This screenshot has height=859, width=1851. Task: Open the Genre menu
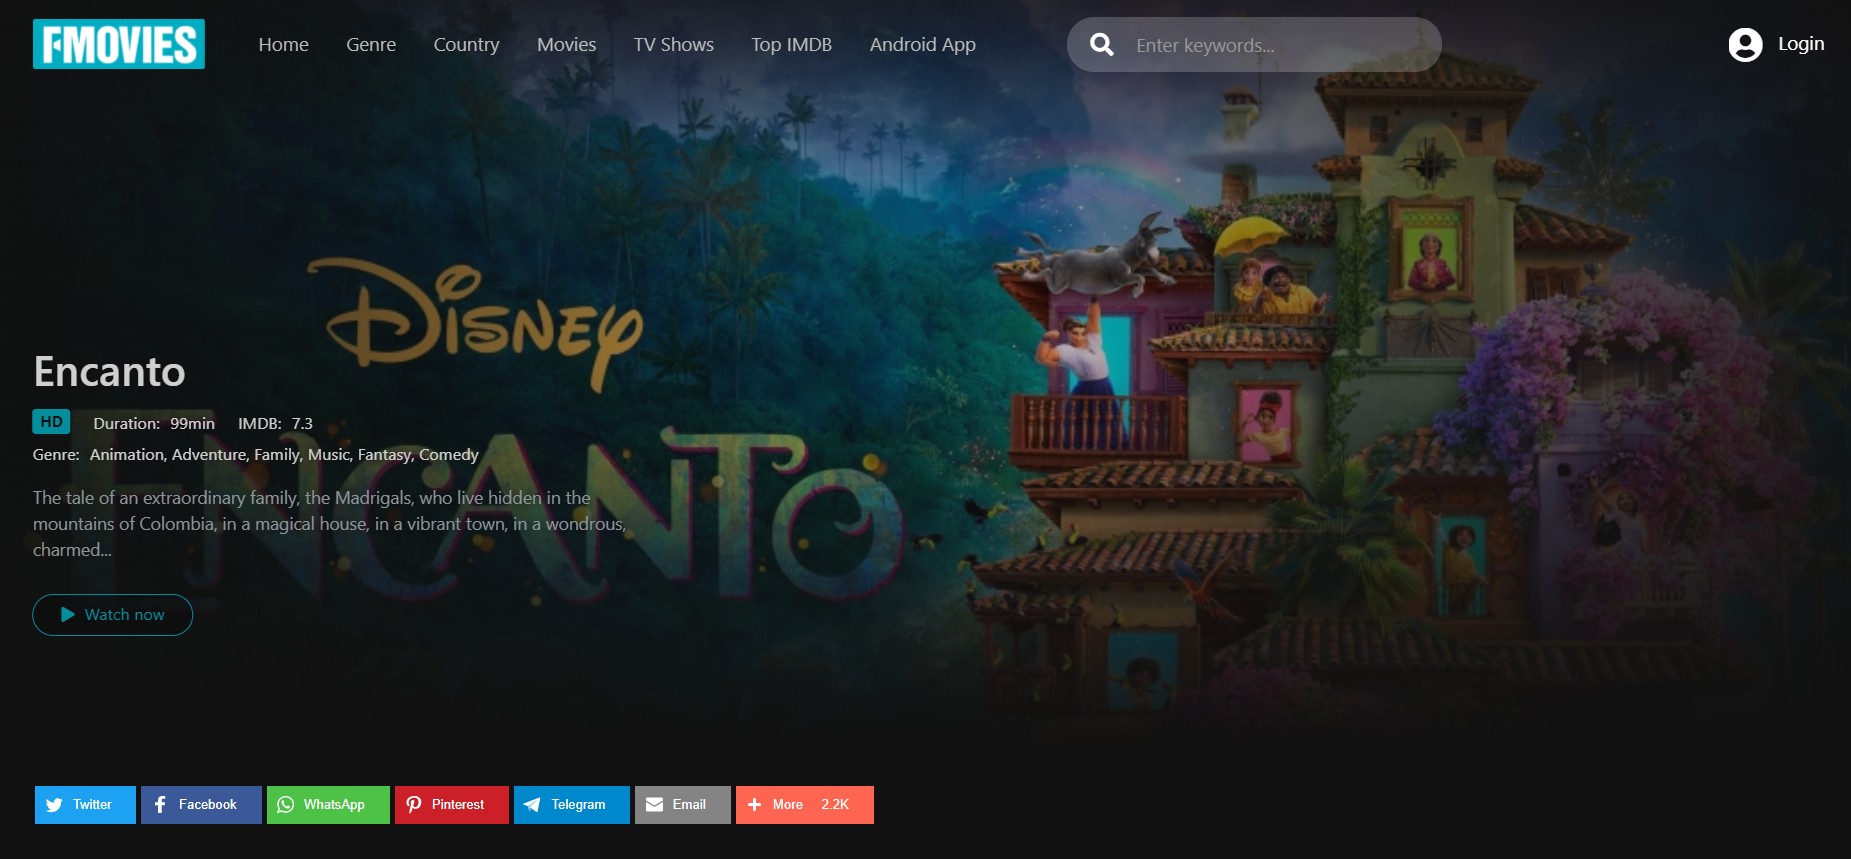(371, 44)
